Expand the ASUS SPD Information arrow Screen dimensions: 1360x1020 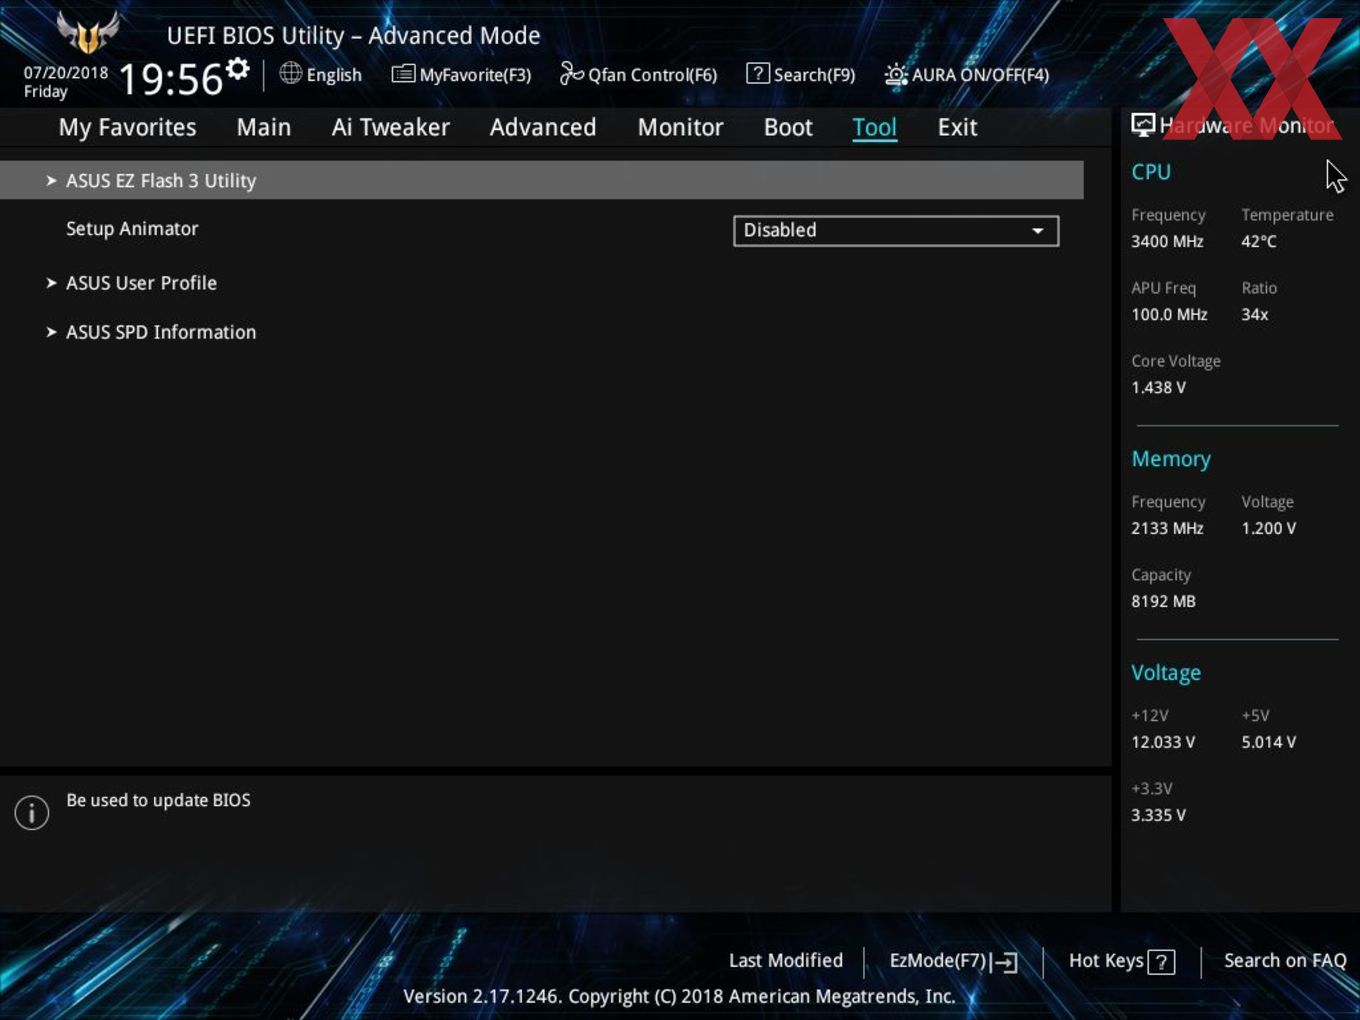tap(51, 332)
